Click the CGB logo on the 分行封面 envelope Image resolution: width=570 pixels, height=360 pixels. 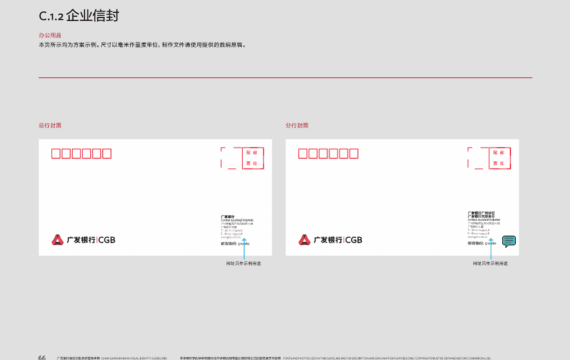pyautogui.click(x=330, y=240)
